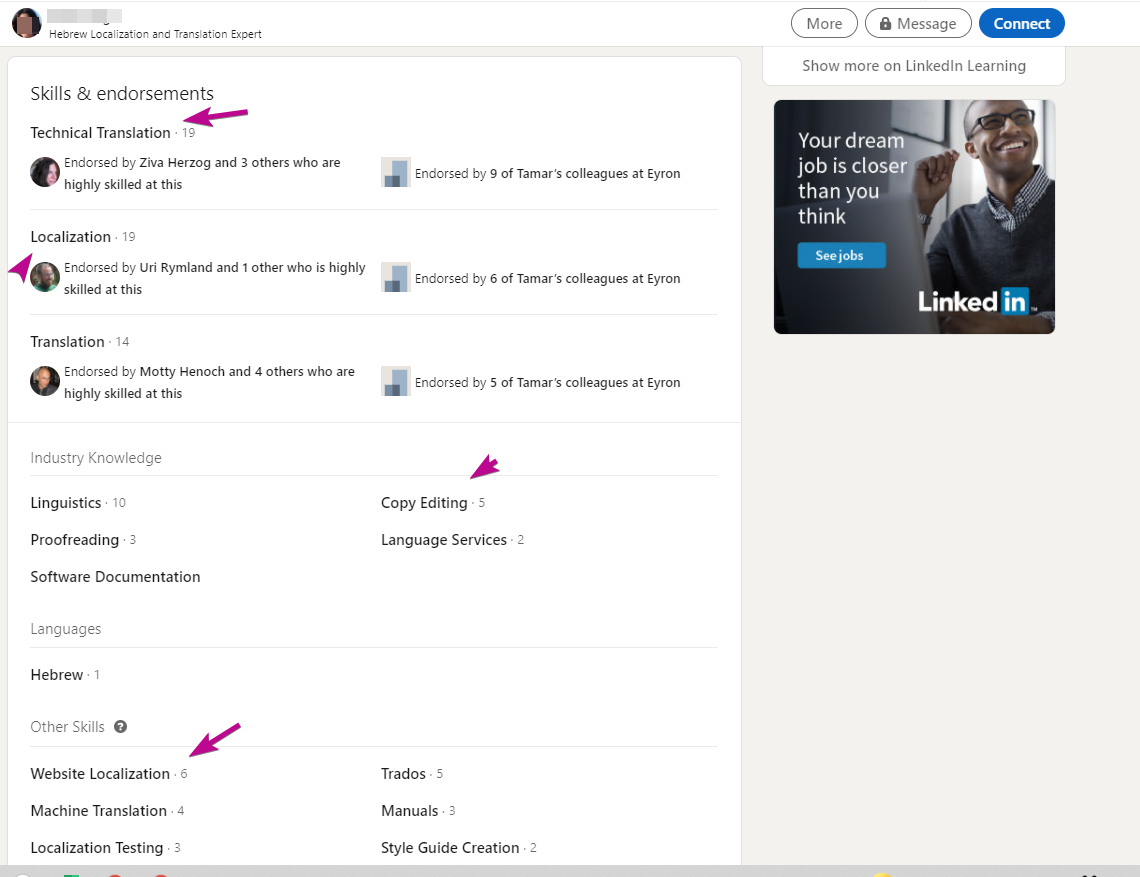Click the profile avatar in the sticky header
This screenshot has width=1140, height=877.
[x=26, y=23]
